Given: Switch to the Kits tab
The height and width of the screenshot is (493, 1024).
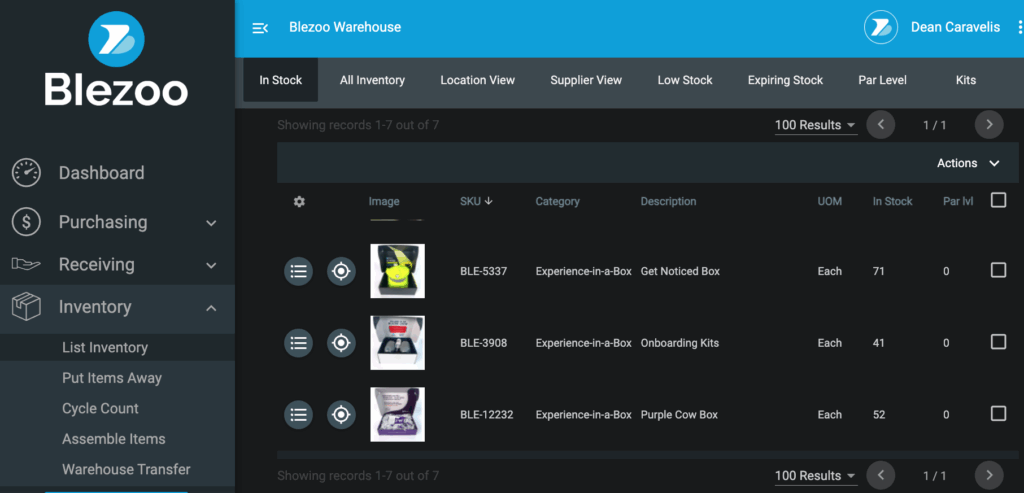Looking at the screenshot, I should tap(965, 80).
